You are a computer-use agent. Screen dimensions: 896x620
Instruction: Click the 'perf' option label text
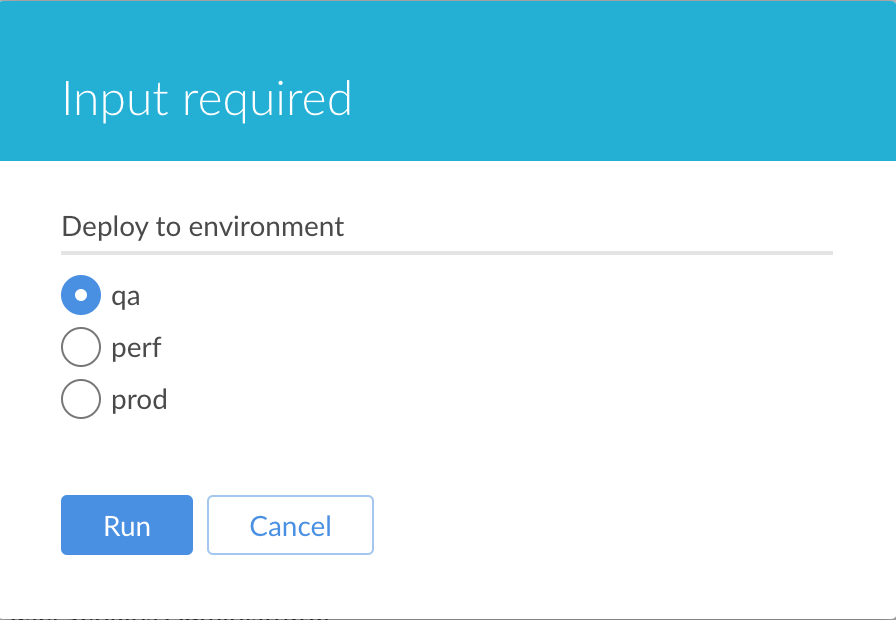point(136,348)
